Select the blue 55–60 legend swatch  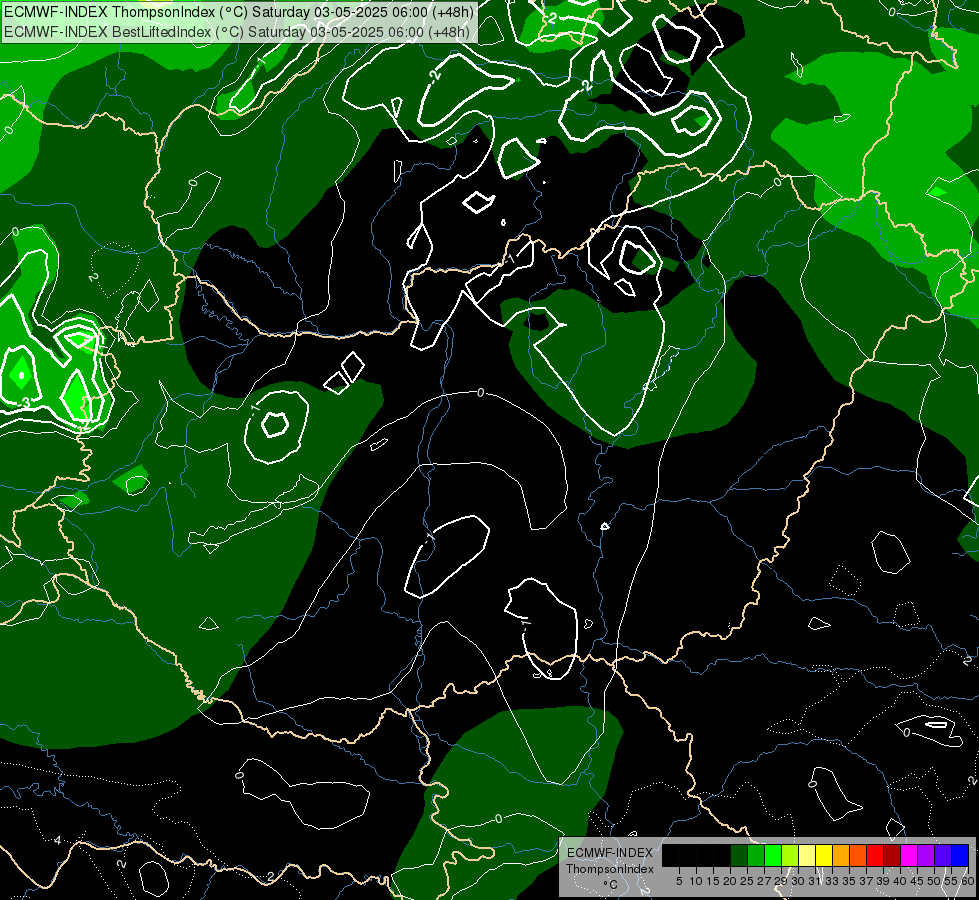tap(960, 855)
